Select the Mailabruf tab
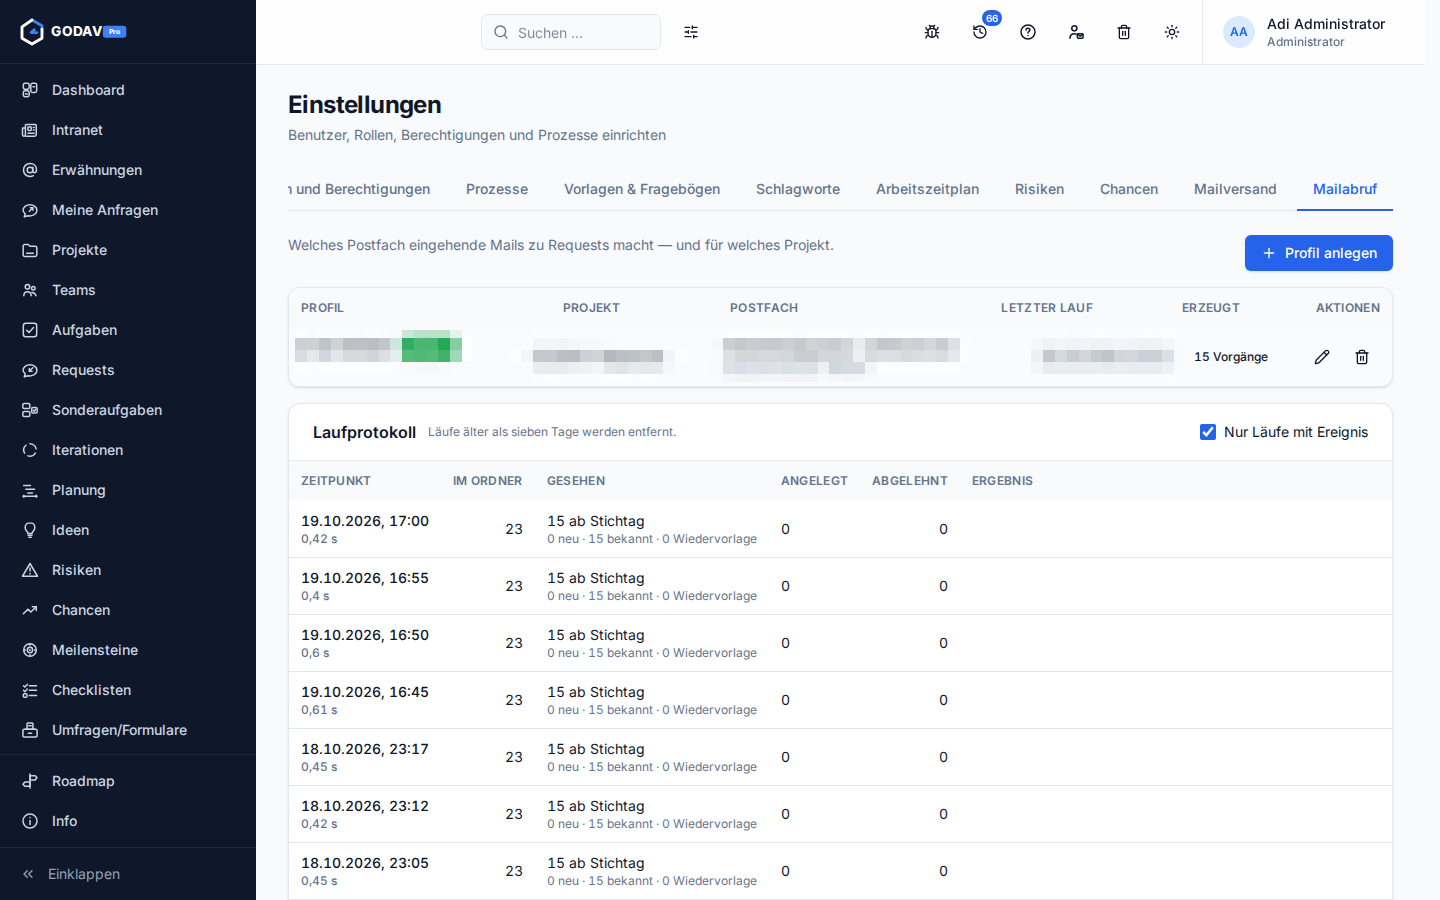 coord(1345,189)
